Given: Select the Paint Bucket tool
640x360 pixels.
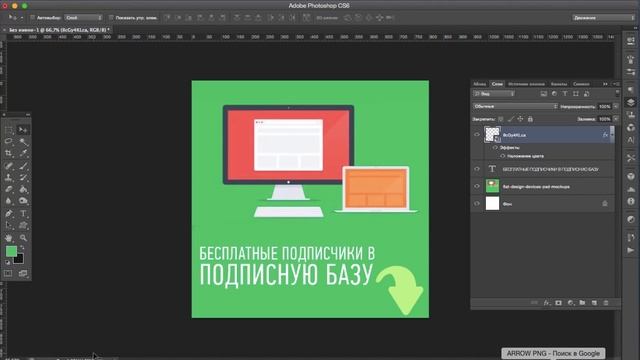Looking at the screenshot, I should point(23,189).
